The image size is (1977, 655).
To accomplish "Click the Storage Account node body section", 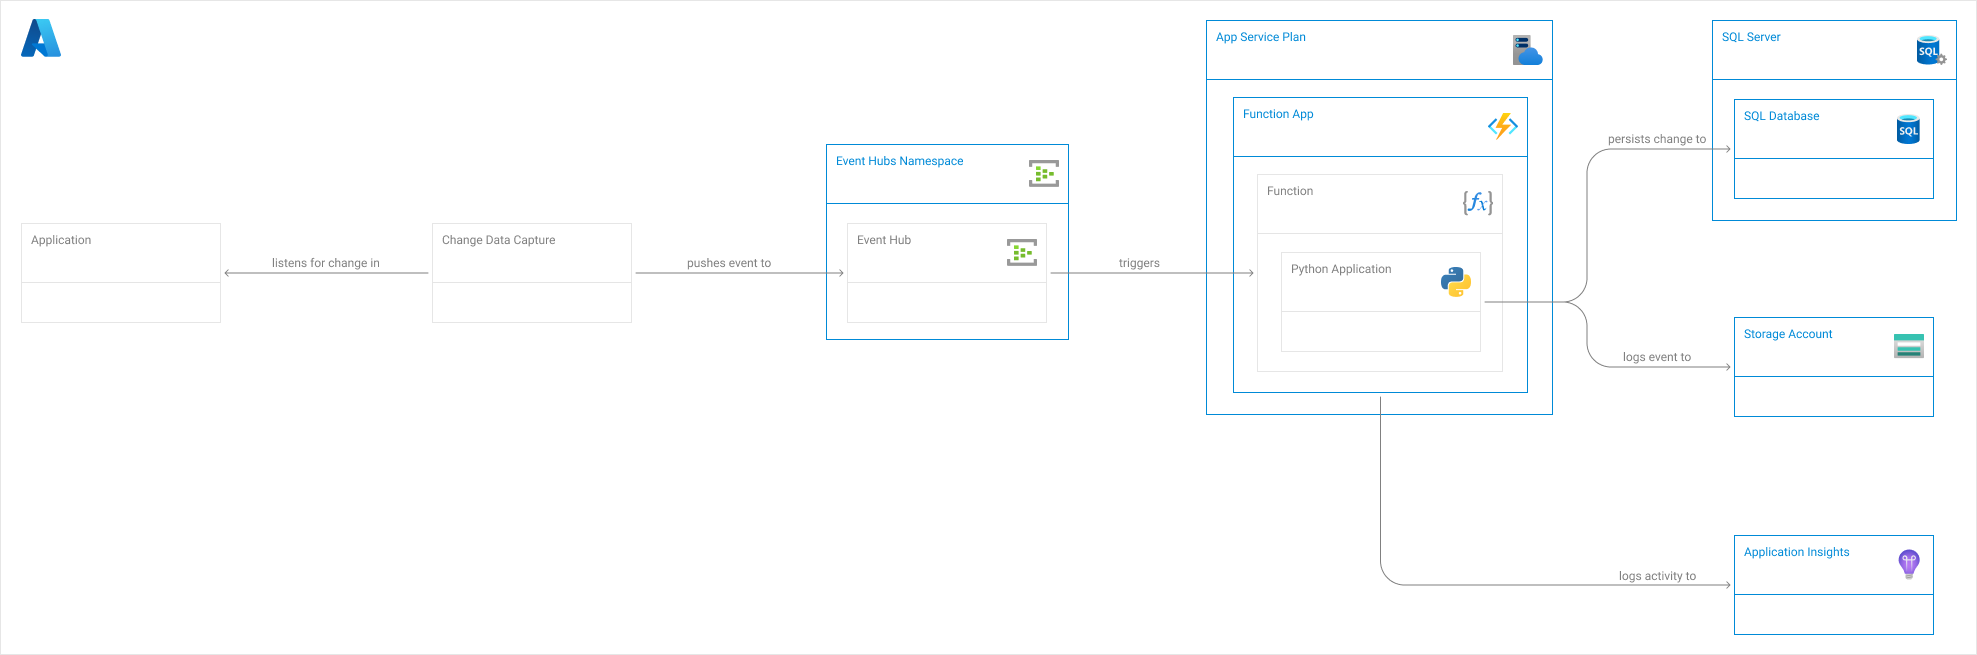I will [1834, 396].
